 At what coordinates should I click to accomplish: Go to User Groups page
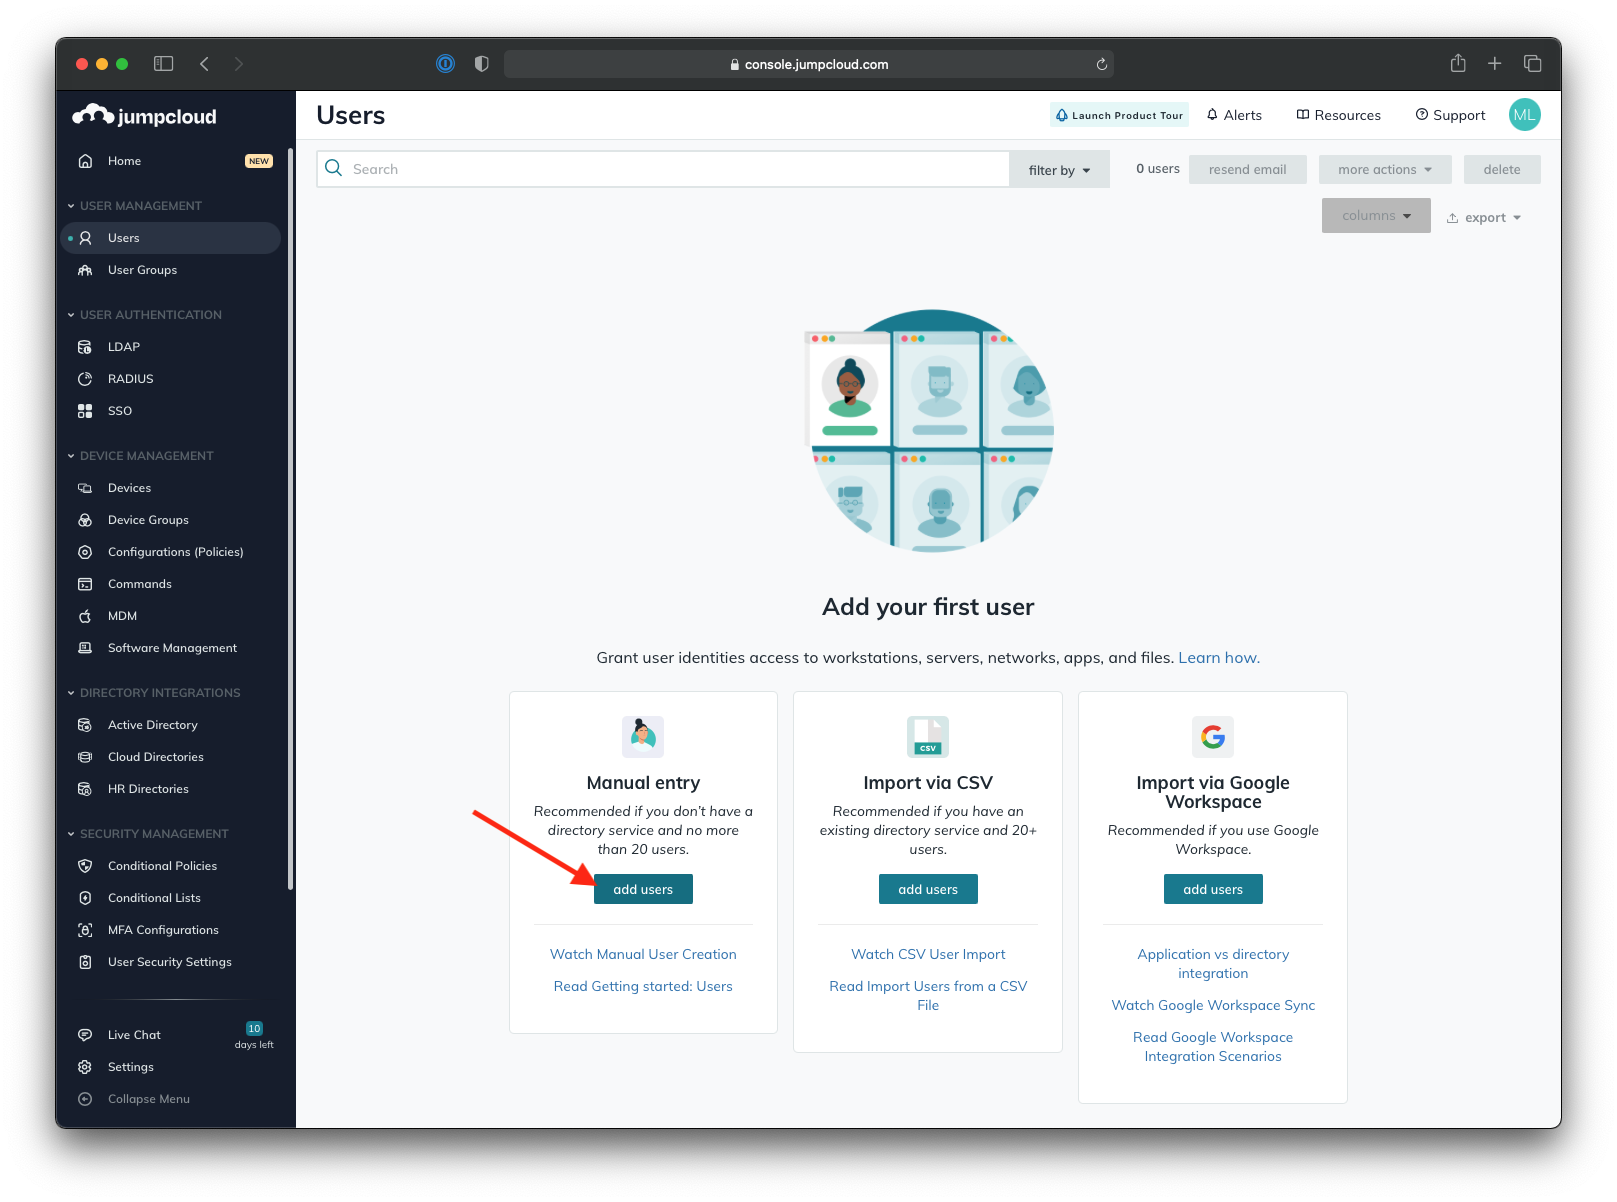click(x=143, y=270)
